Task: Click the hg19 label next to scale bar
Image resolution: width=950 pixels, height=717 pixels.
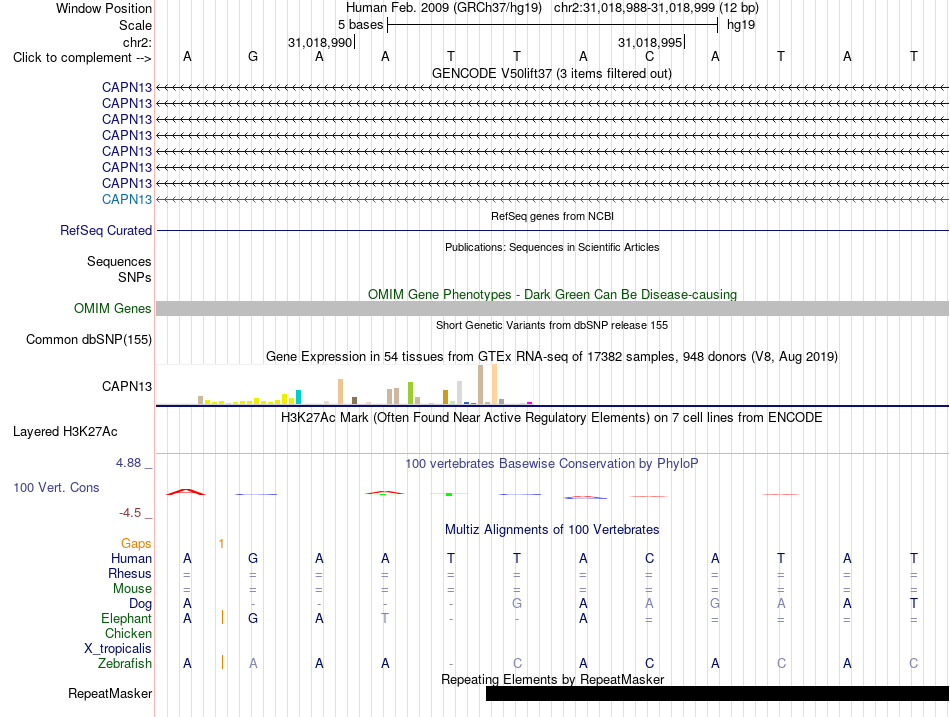Action: [741, 25]
